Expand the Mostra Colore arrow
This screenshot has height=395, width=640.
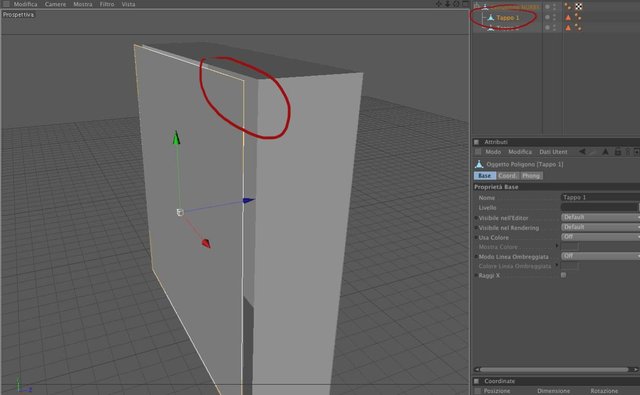(x=557, y=246)
